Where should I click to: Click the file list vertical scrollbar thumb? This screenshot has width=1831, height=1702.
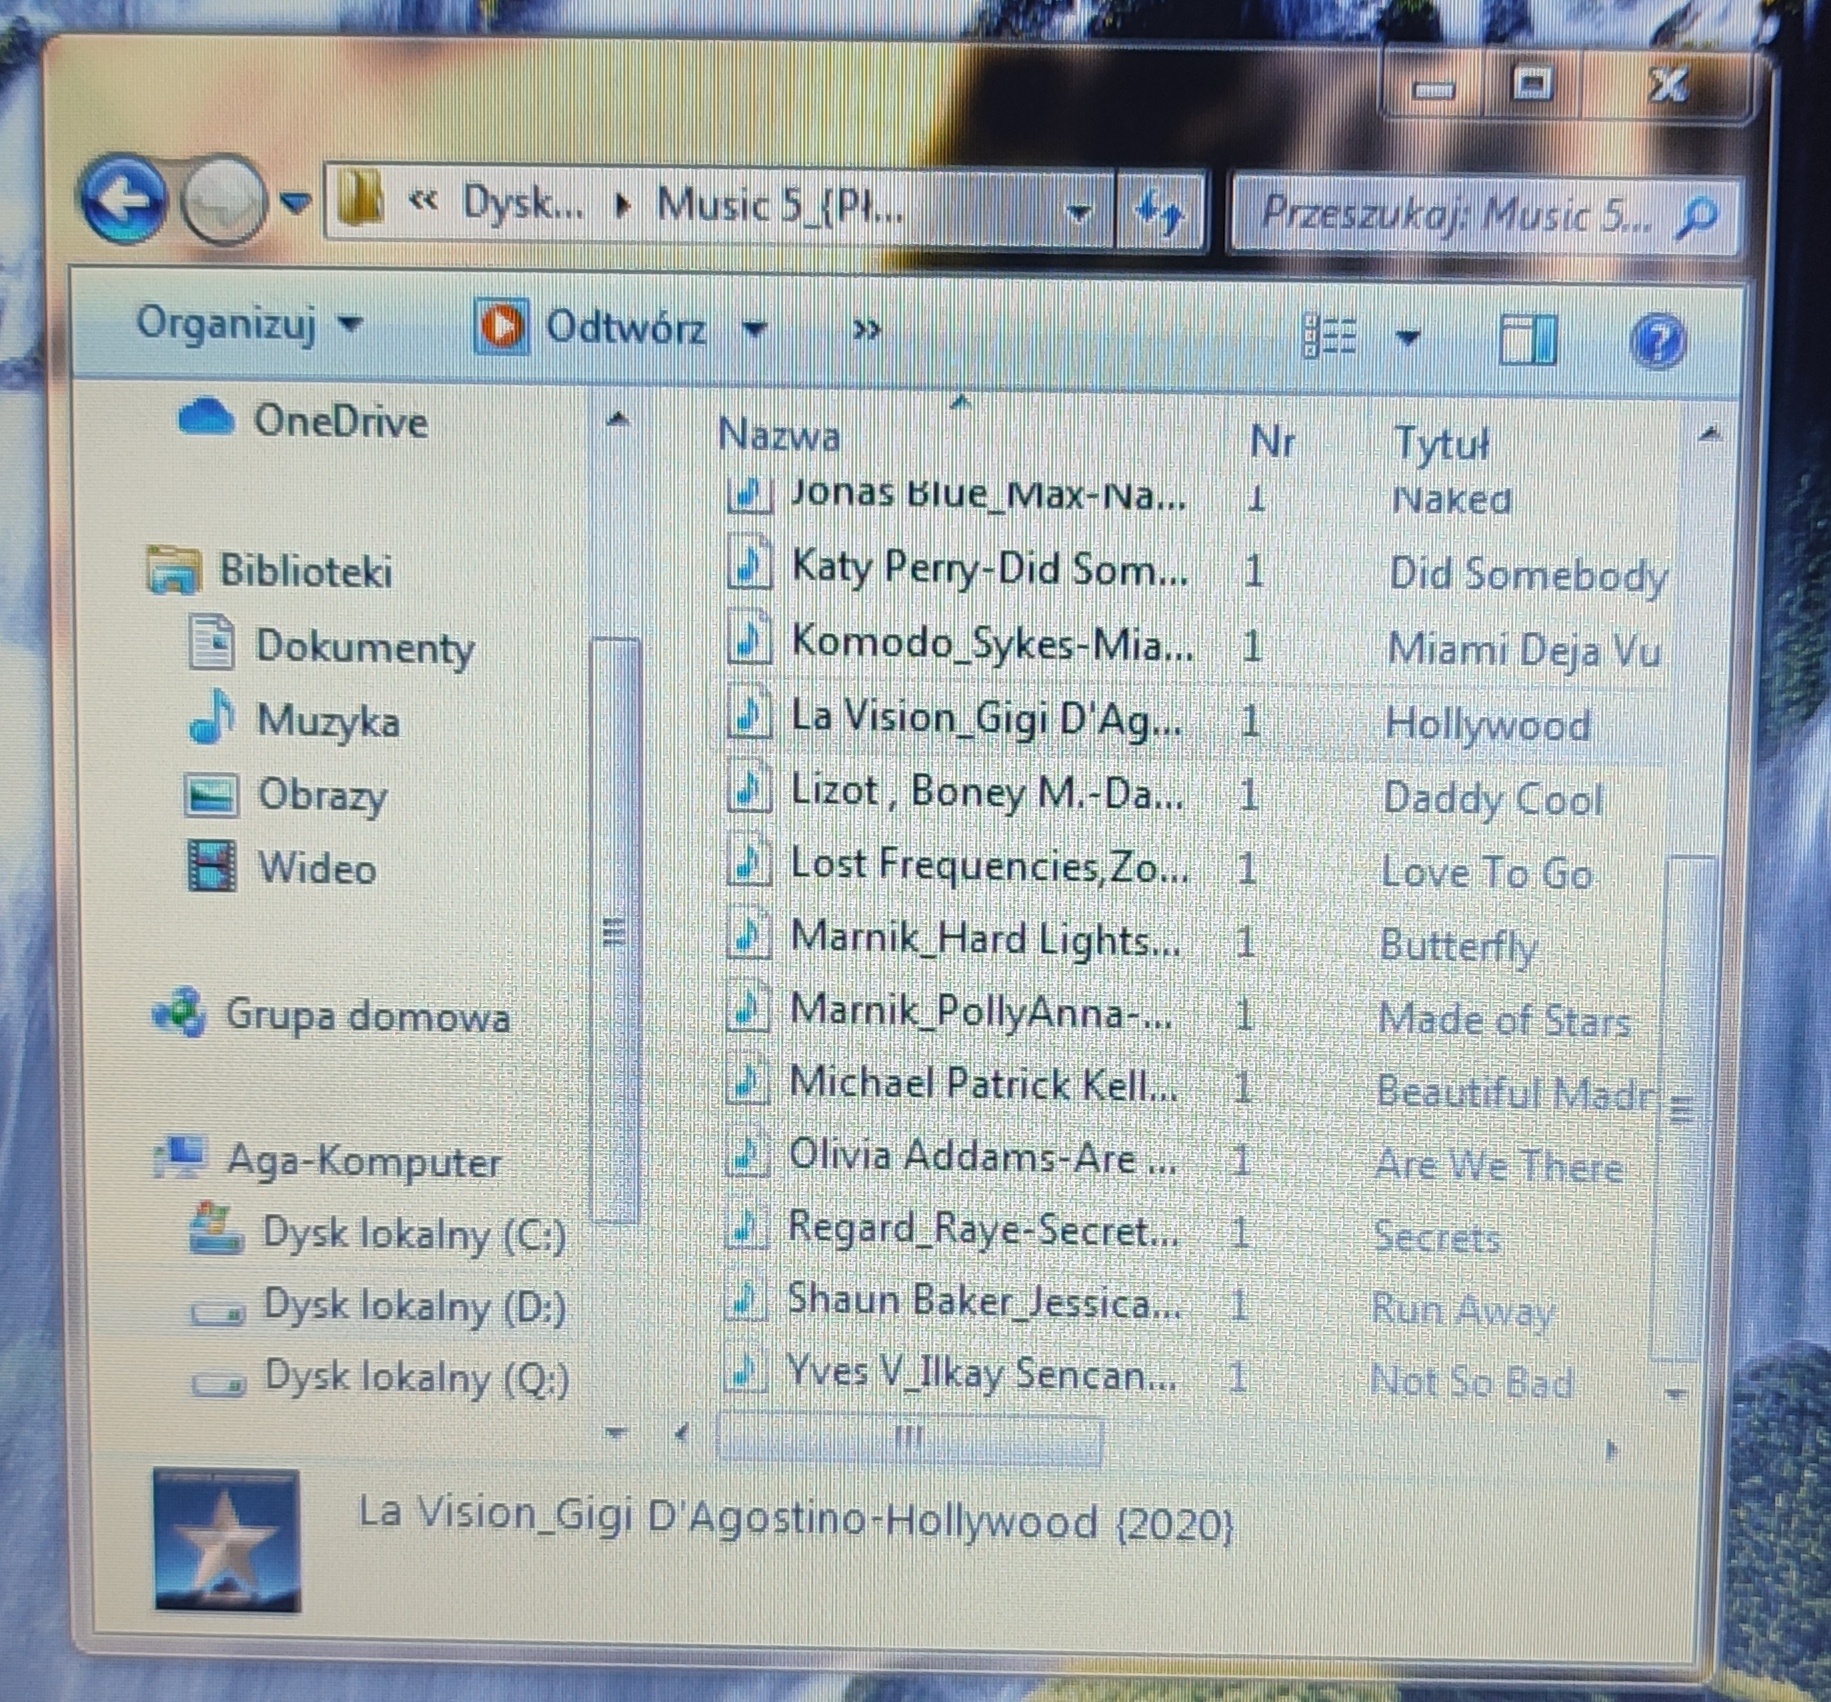(1683, 1108)
